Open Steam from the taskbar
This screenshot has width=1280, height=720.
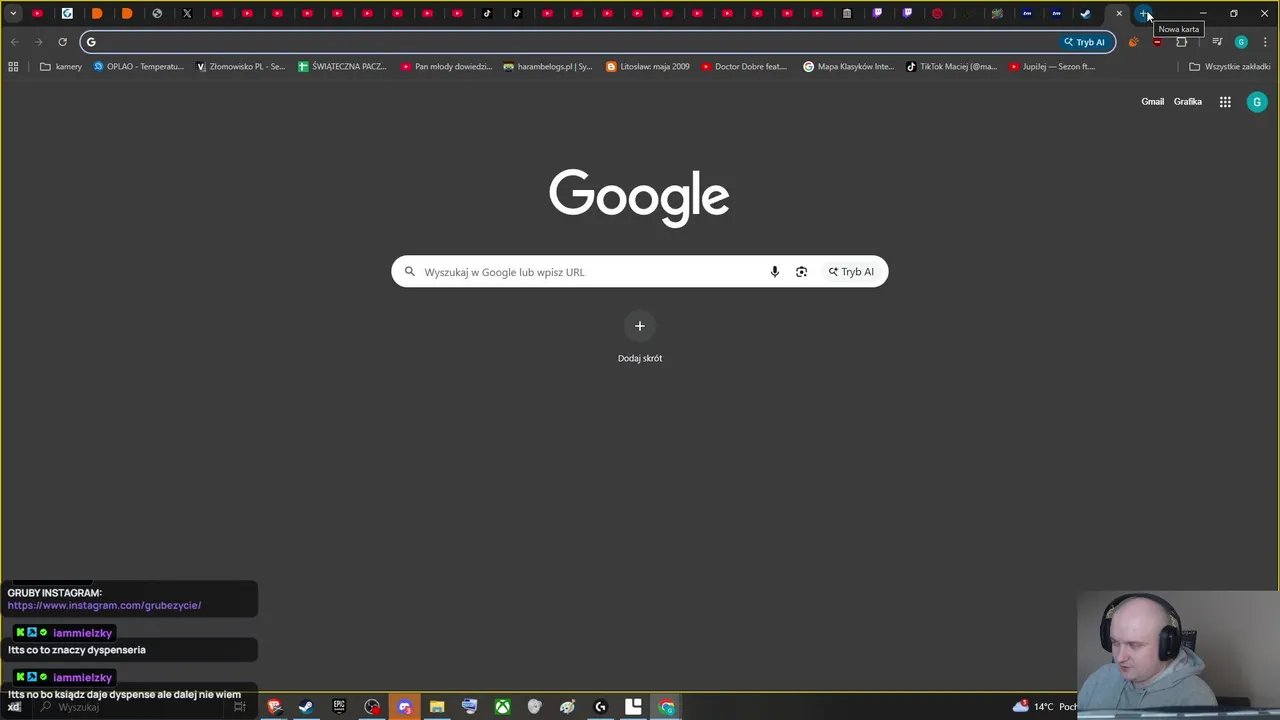306,707
